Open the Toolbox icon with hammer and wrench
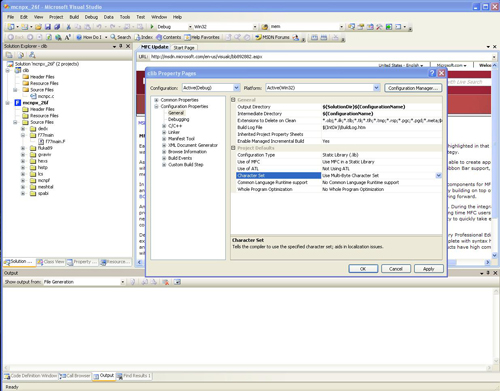The image size is (500, 391). pos(379,27)
